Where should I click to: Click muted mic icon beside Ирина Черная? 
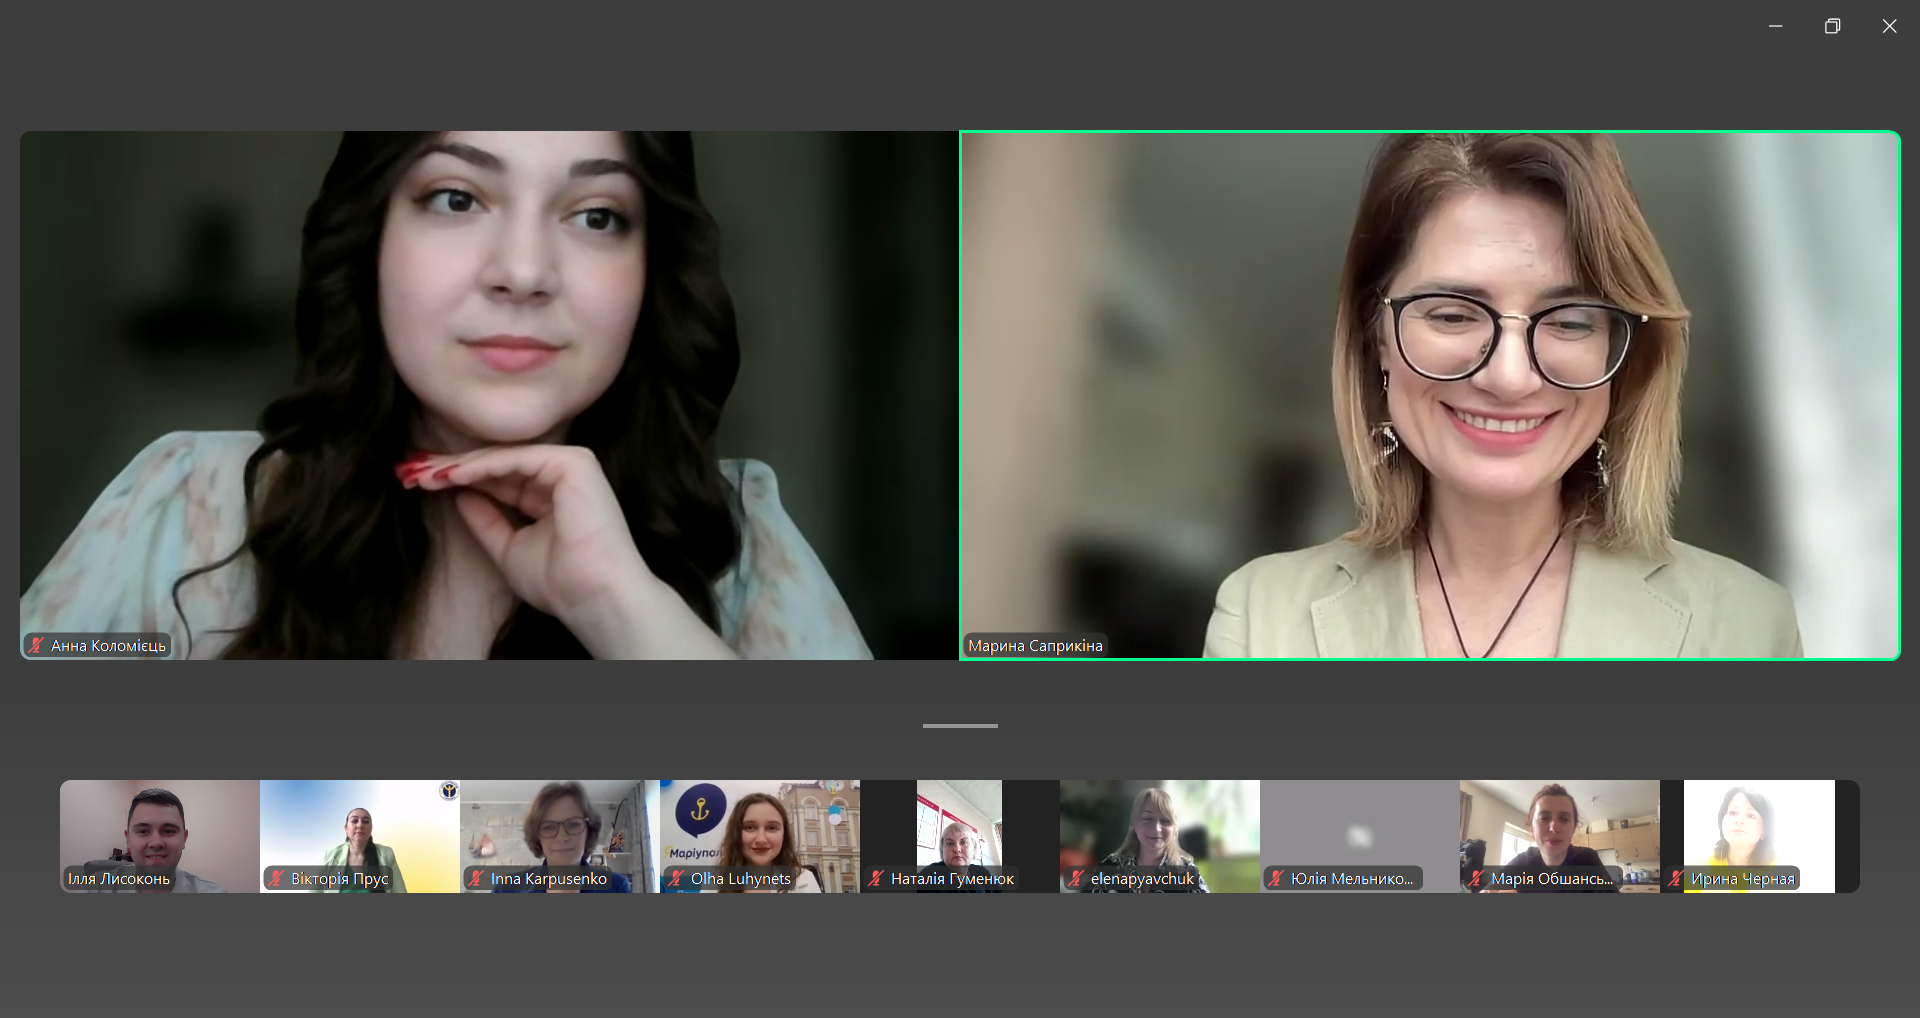point(1676,879)
